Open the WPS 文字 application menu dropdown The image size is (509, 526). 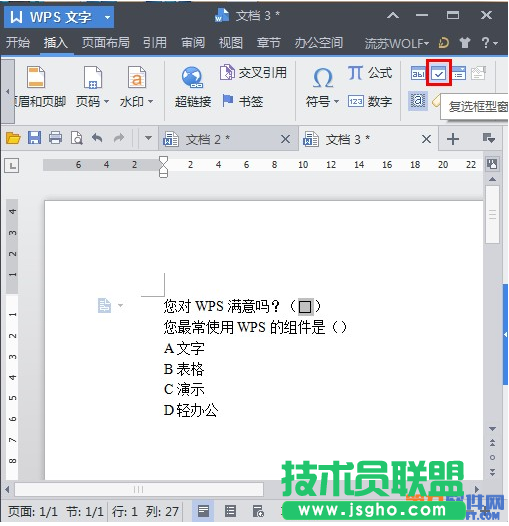tap(107, 17)
